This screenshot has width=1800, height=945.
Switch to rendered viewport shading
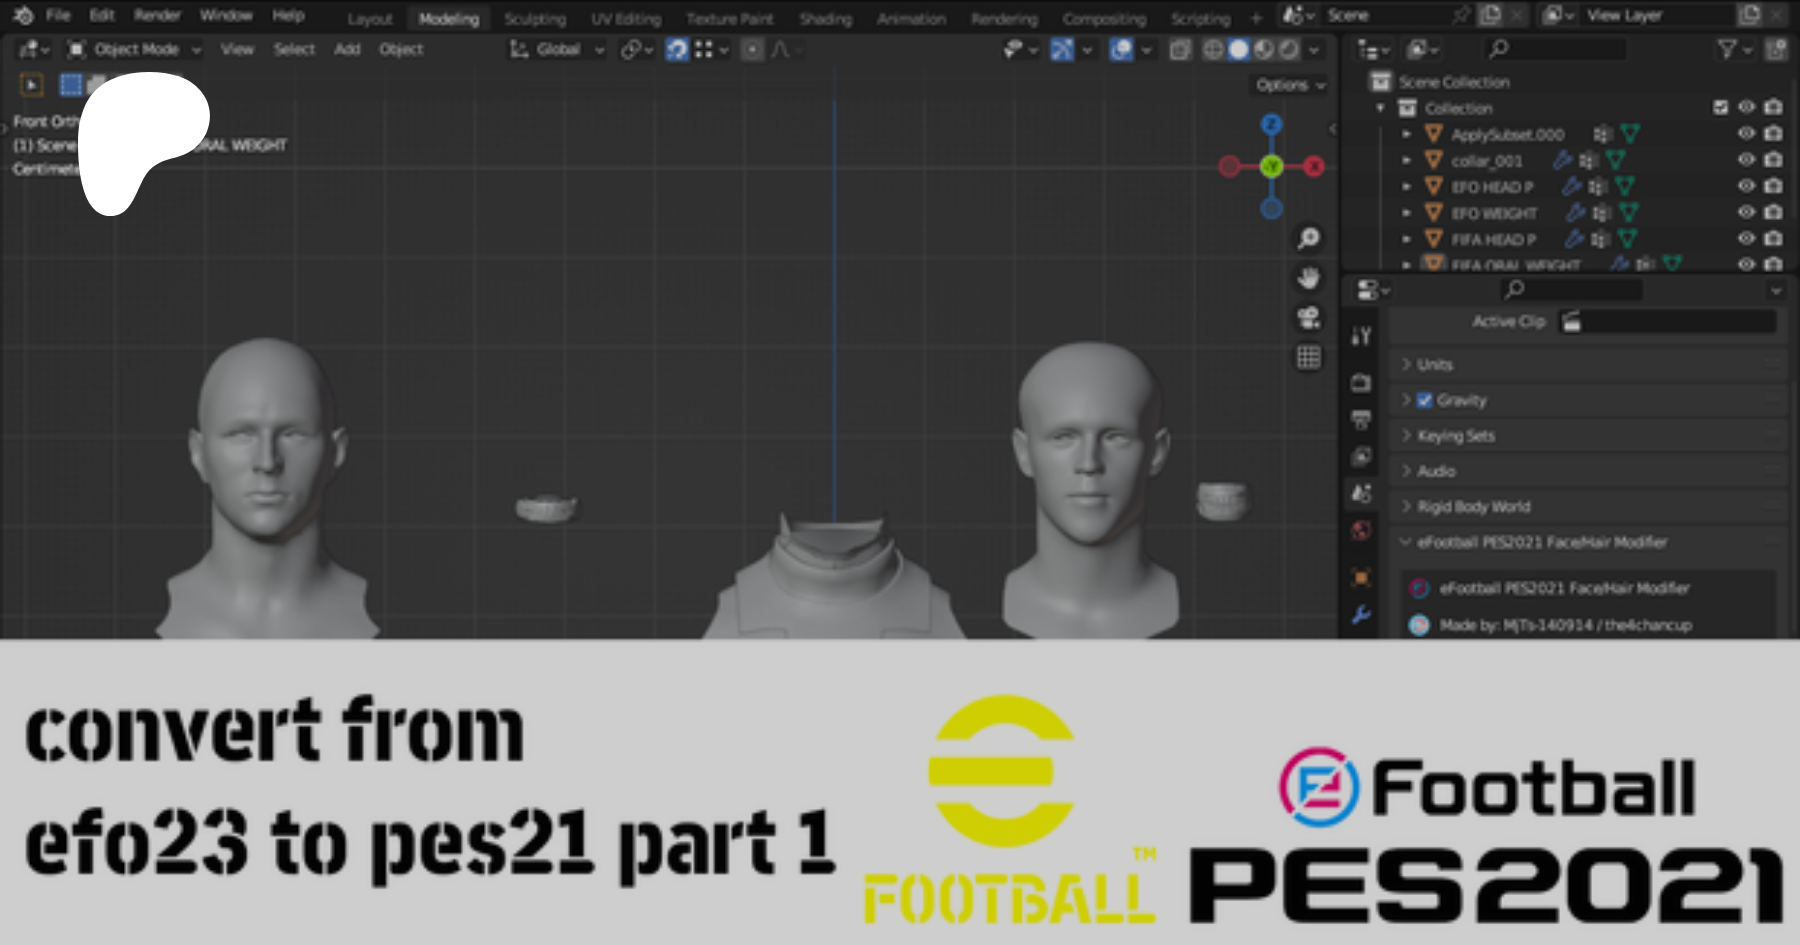coord(1289,49)
